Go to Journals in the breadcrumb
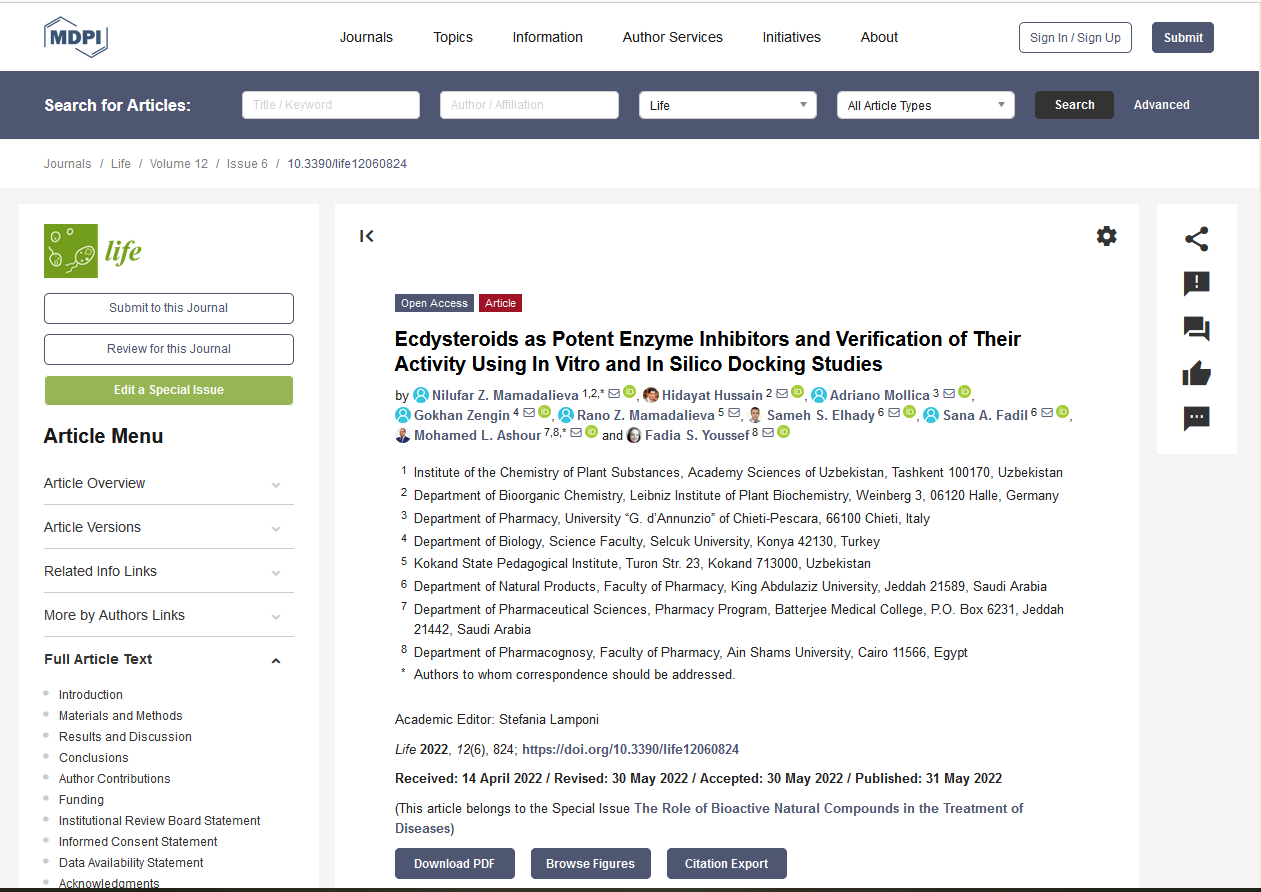Image resolution: width=1261 pixels, height=892 pixels. pos(67,164)
